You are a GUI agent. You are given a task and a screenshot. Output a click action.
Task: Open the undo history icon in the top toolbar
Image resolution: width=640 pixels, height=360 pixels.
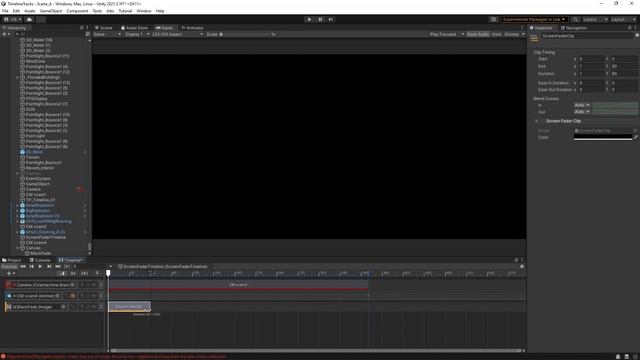pos(493,19)
